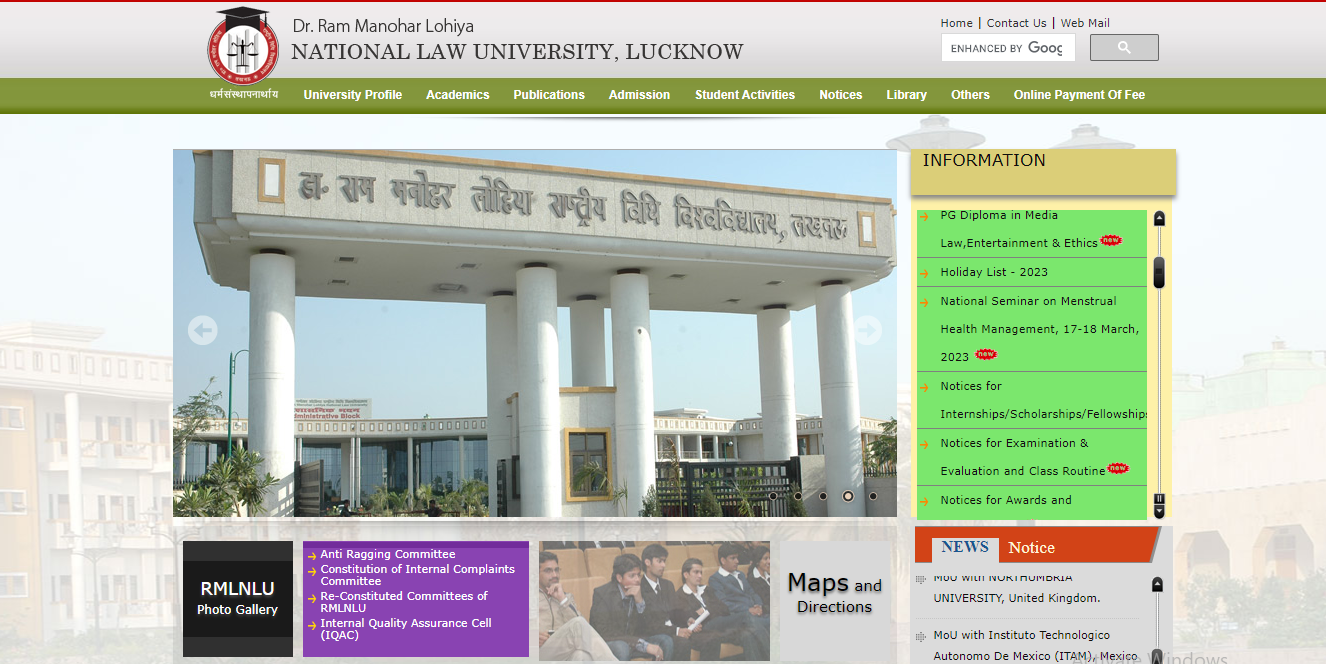1326x664 pixels.
Task: Click the Google search magnifier button
Action: (x=1124, y=48)
